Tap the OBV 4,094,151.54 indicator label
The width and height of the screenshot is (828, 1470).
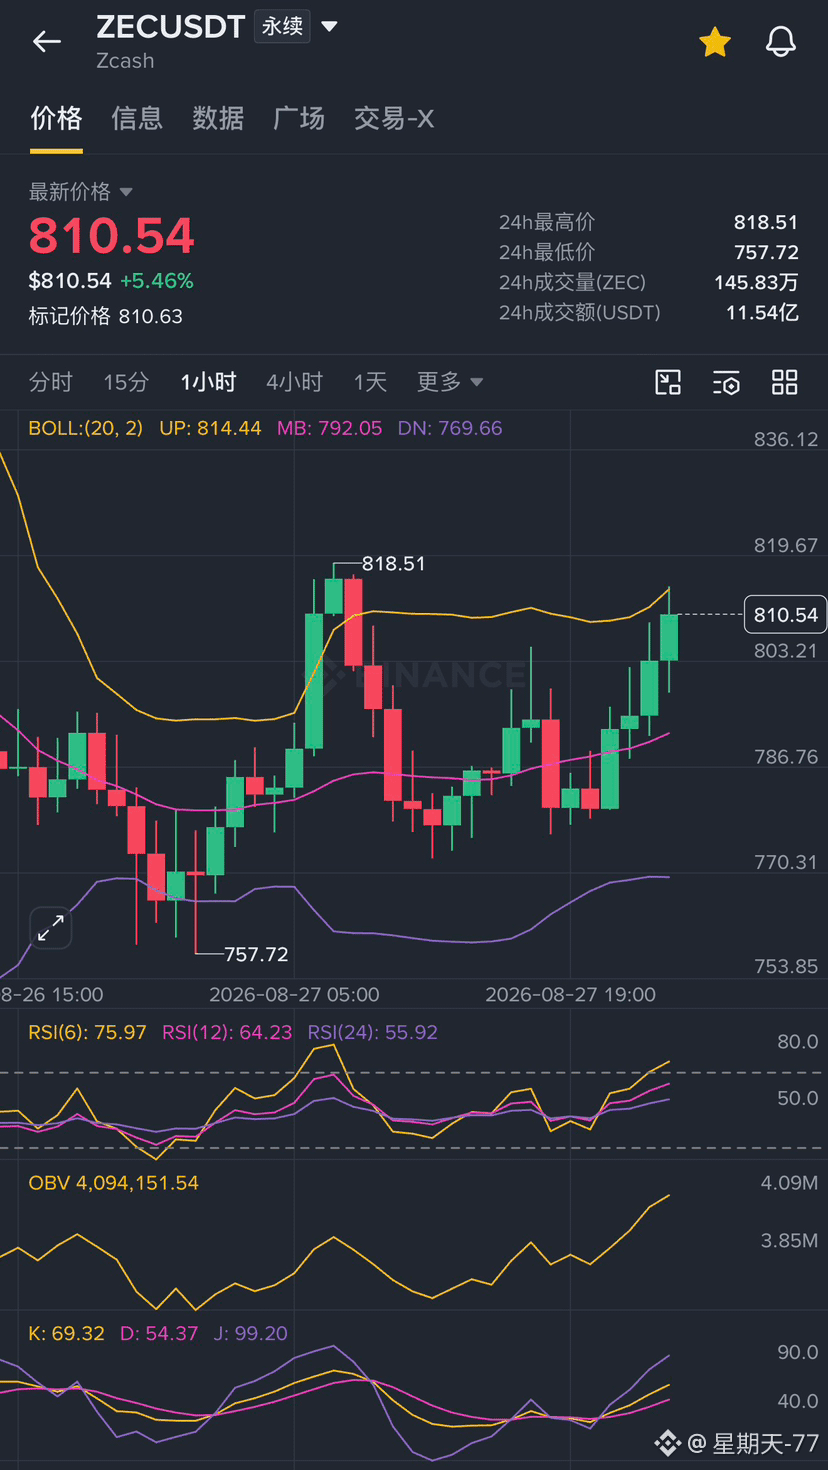(x=114, y=1183)
